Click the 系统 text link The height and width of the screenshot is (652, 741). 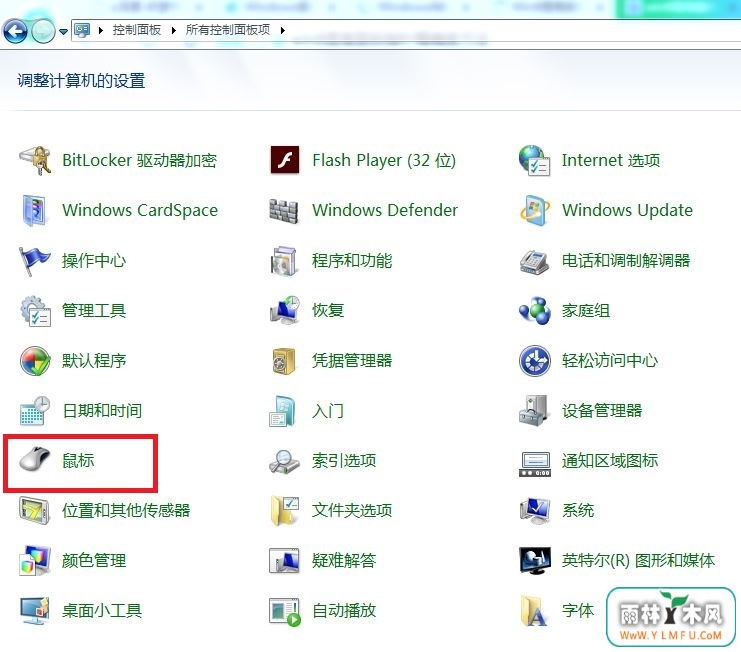(578, 511)
